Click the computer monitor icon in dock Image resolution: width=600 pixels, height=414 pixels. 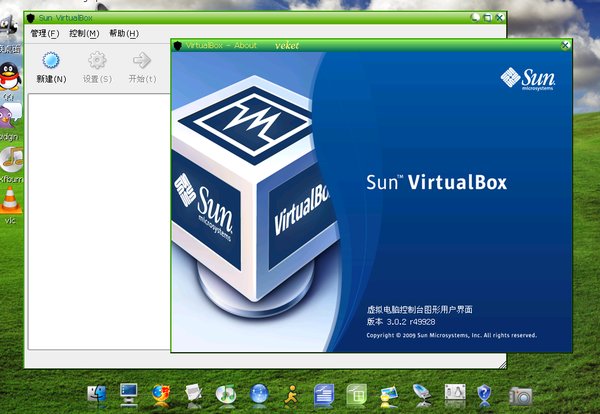click(x=129, y=394)
